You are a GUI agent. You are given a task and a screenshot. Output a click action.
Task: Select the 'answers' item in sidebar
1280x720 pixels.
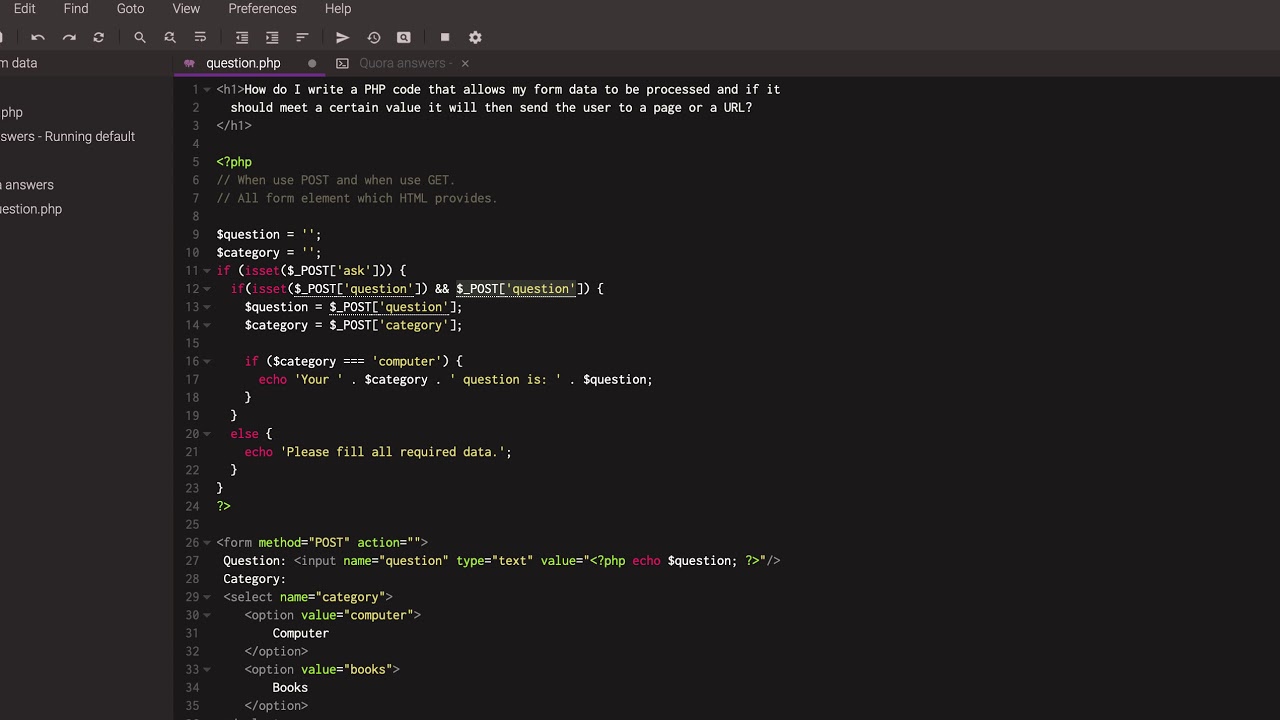pyautogui.click(x=27, y=184)
